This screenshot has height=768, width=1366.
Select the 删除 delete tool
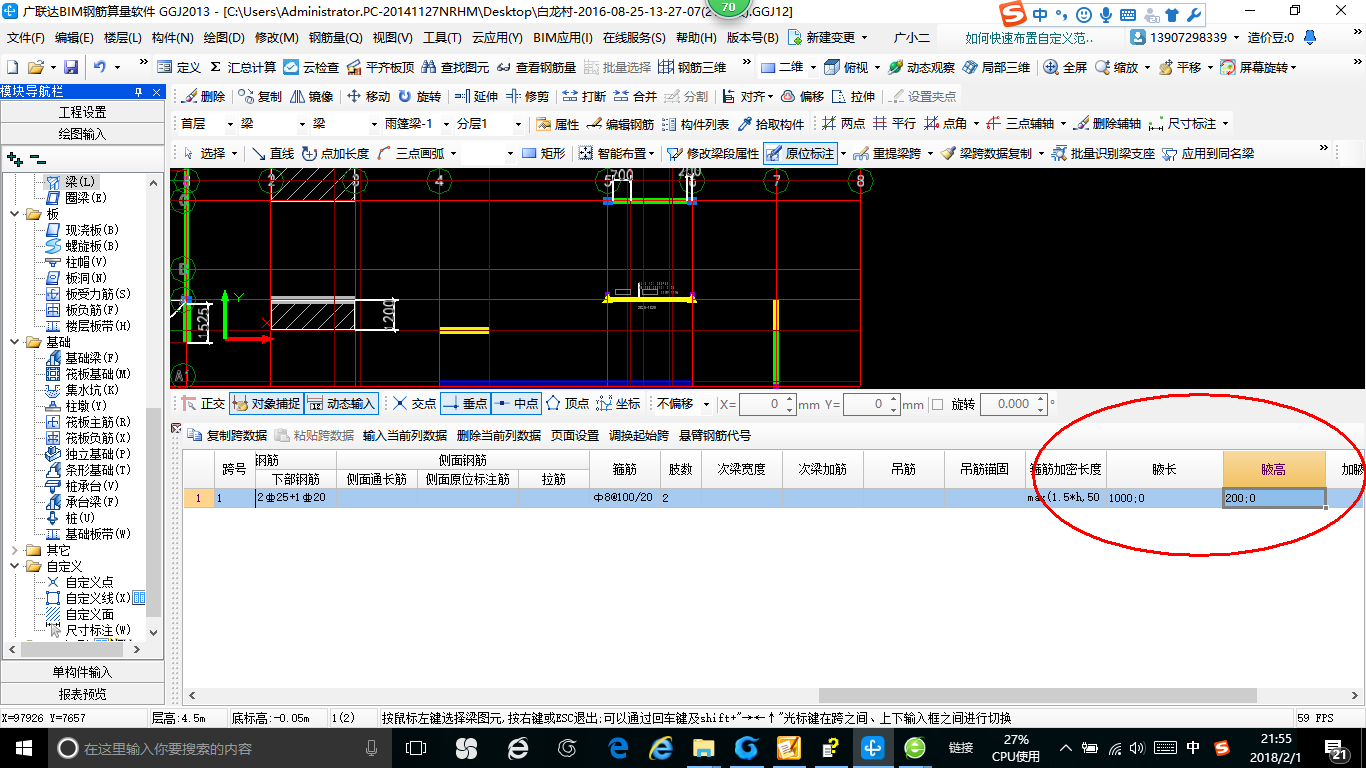click(205, 96)
